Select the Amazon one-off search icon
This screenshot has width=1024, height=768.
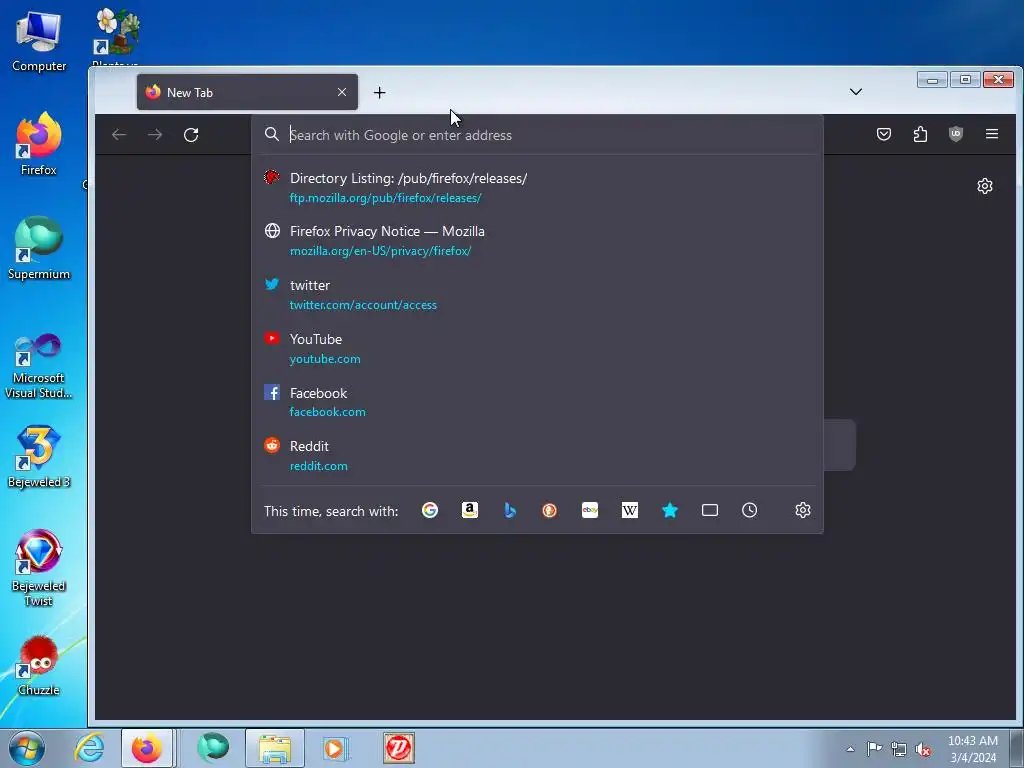tap(470, 510)
